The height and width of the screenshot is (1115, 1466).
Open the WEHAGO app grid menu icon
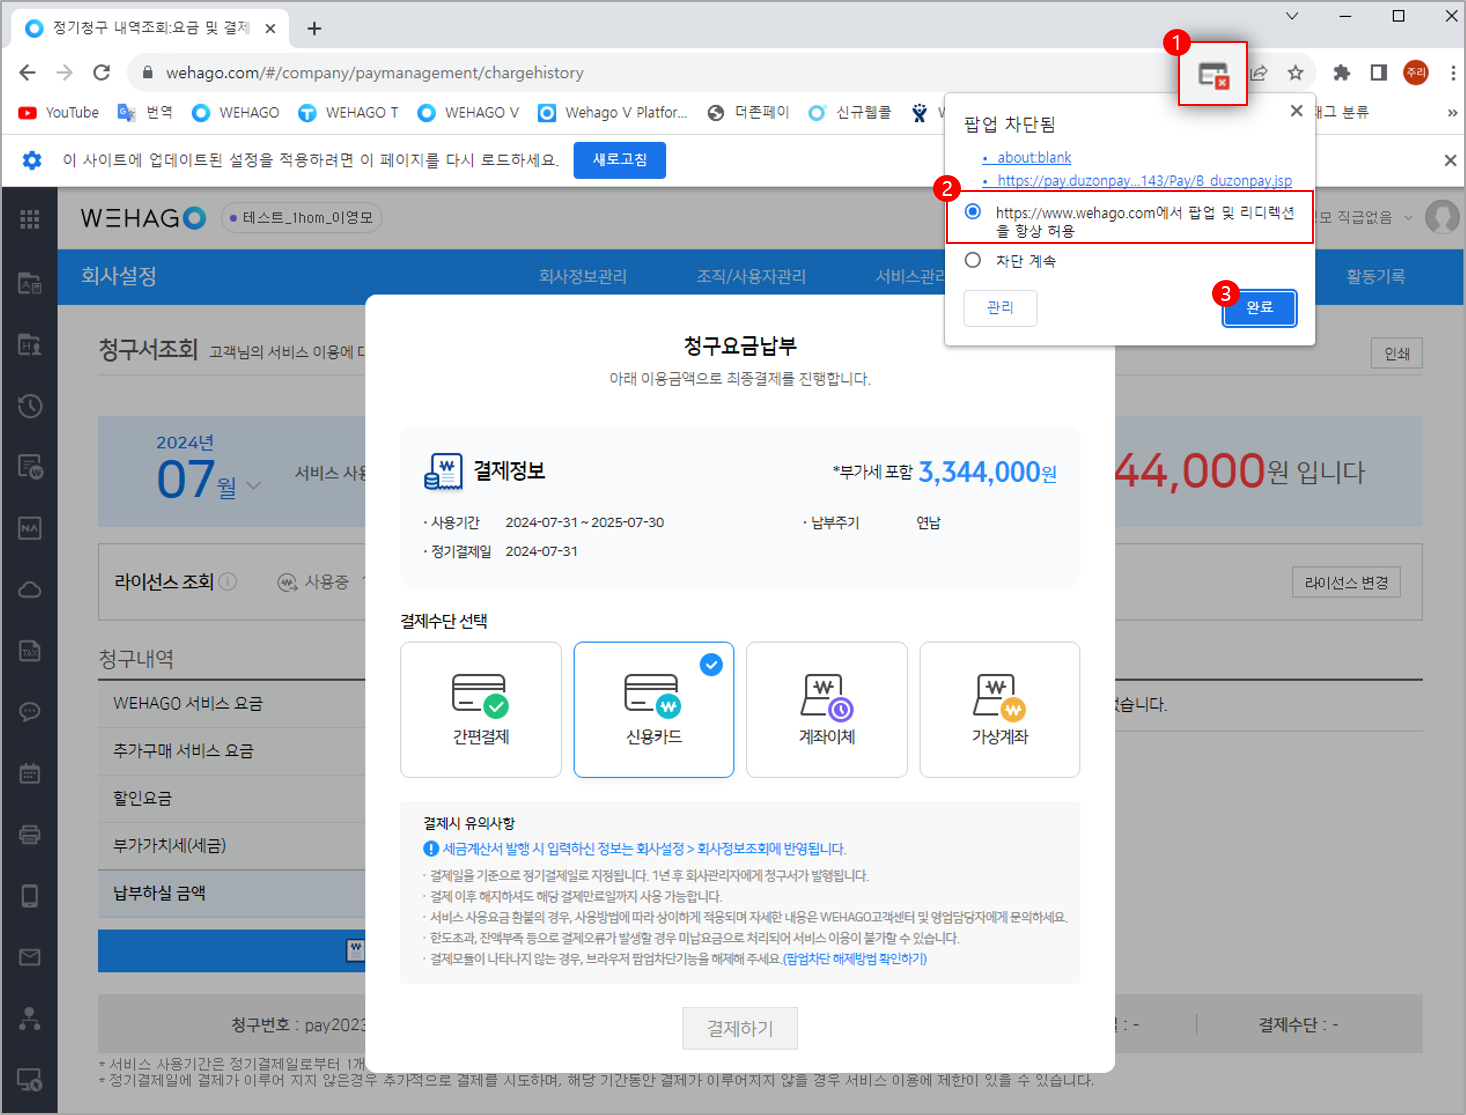click(x=30, y=219)
